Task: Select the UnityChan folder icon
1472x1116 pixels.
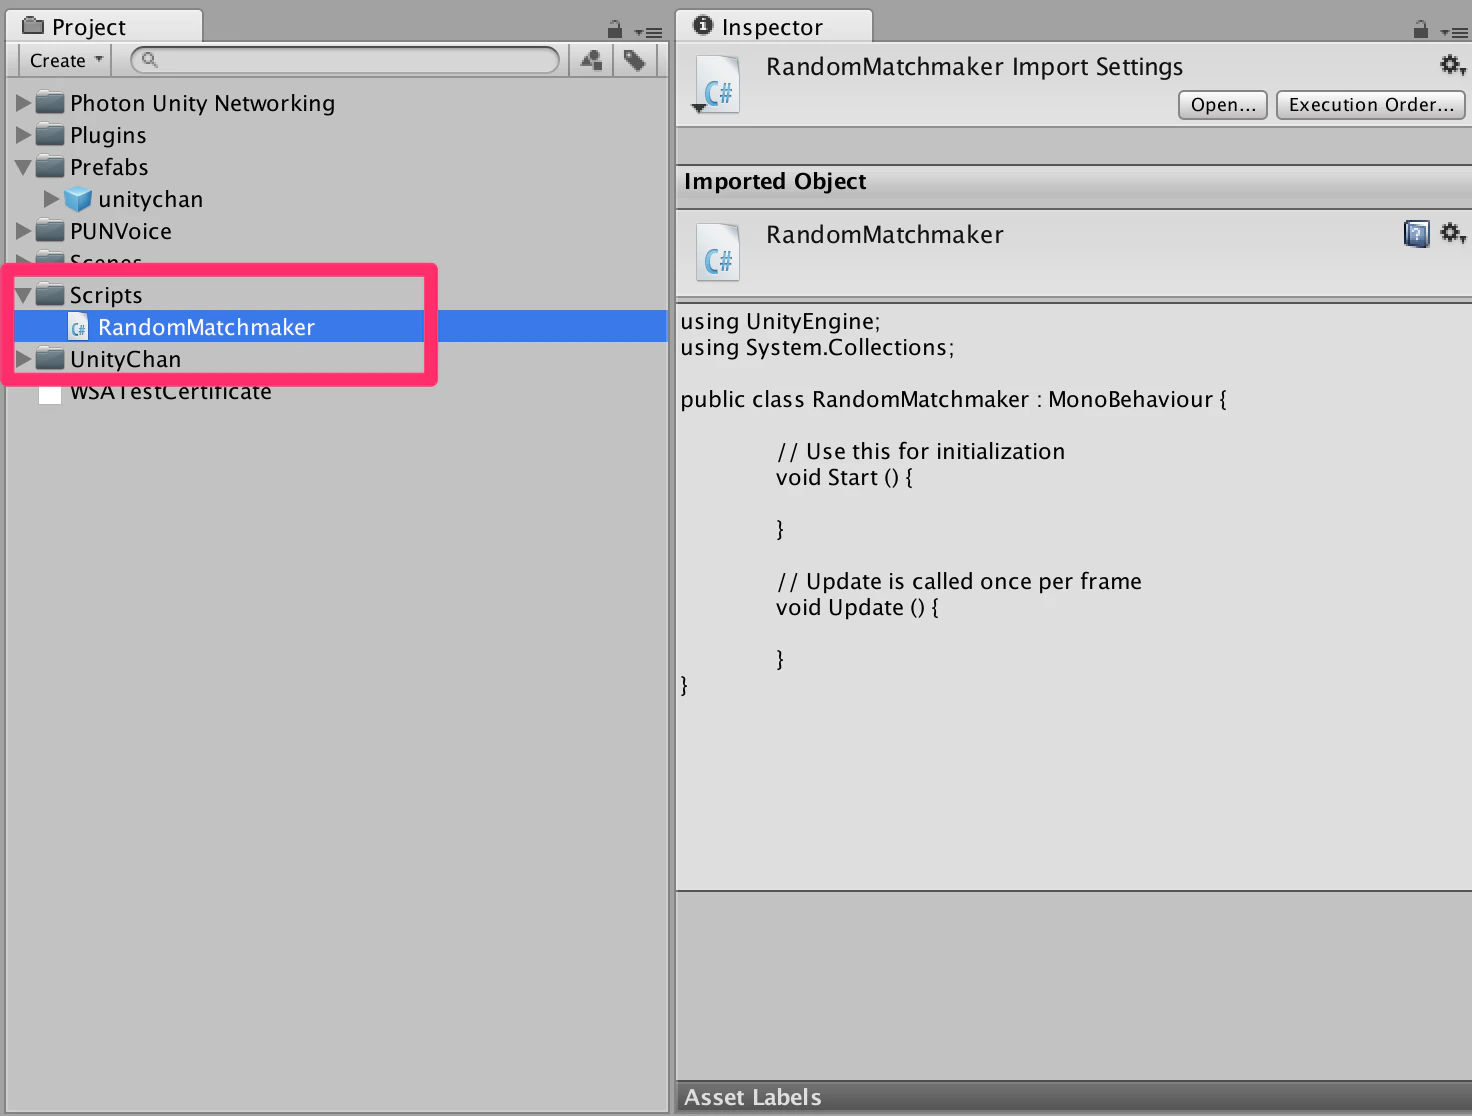Action: coord(50,359)
